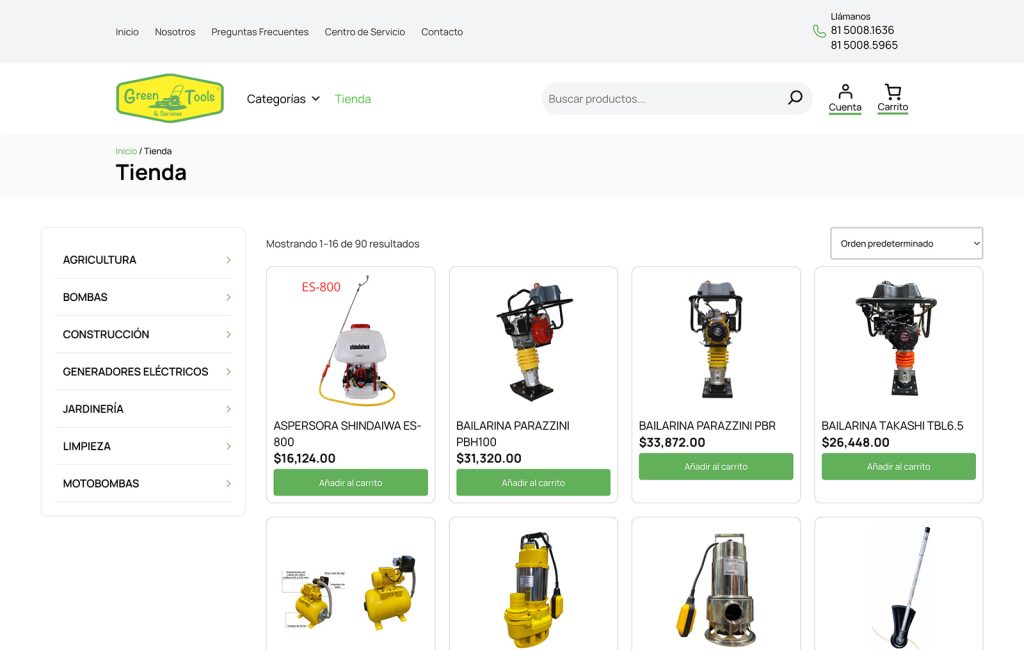Select Preguntas Frecuentes in the top menu
The width and height of the screenshot is (1024, 650).
coord(258,31)
